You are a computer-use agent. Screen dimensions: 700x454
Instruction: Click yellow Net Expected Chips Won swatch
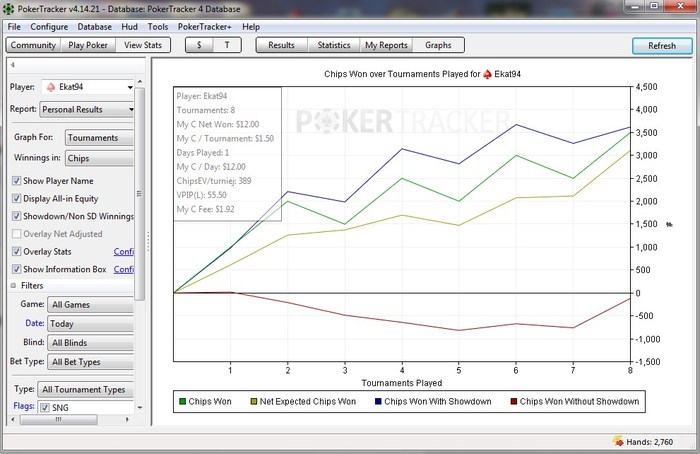click(x=254, y=401)
